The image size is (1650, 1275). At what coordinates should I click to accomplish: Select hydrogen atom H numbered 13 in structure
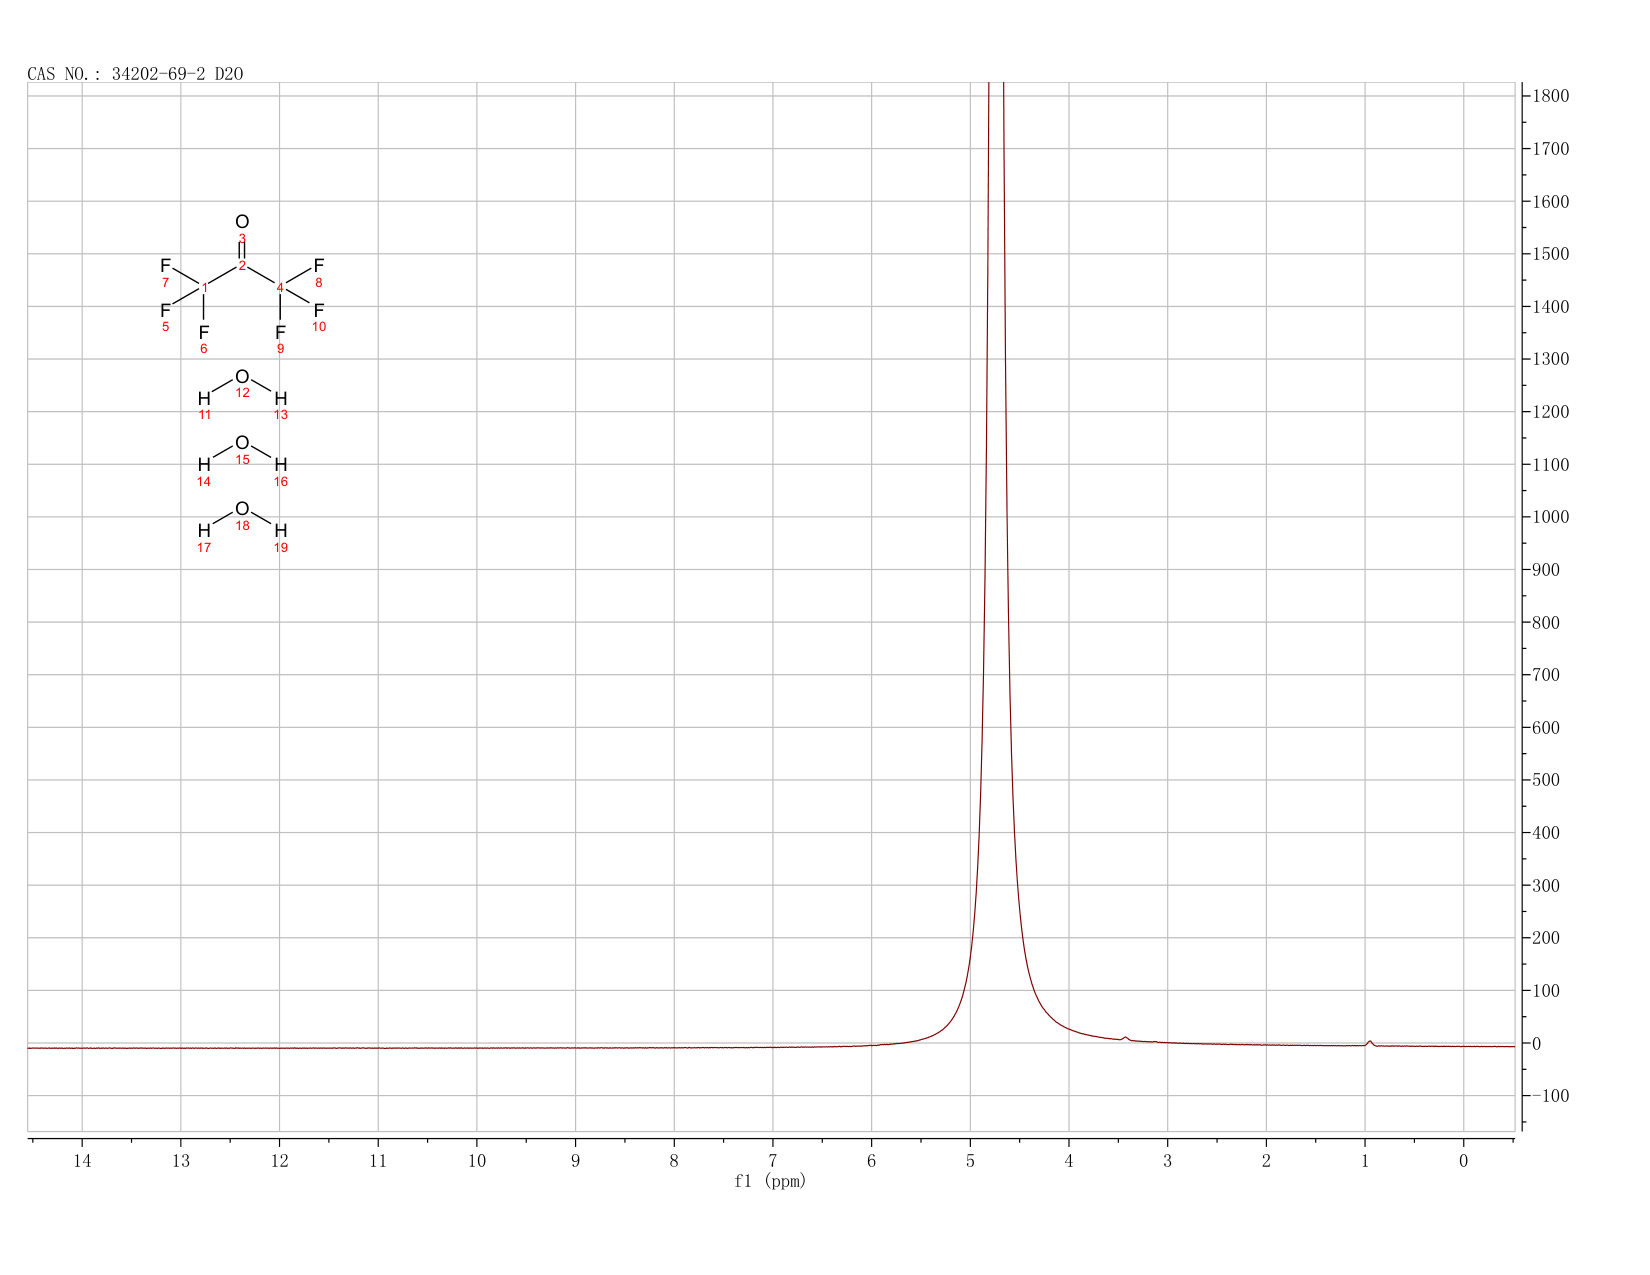coord(281,399)
